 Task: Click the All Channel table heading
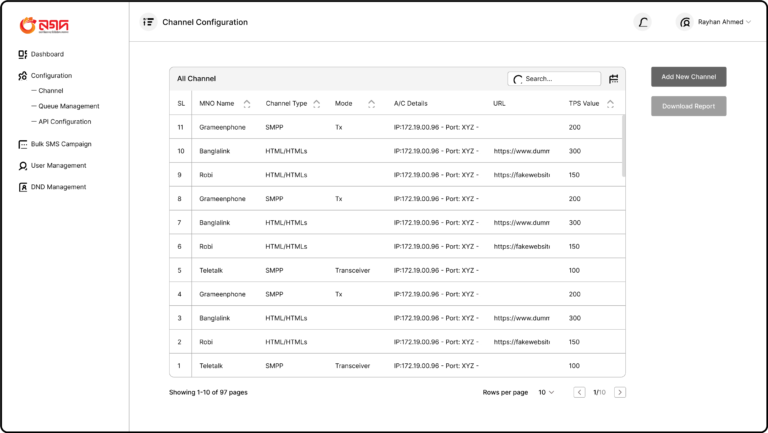point(196,79)
